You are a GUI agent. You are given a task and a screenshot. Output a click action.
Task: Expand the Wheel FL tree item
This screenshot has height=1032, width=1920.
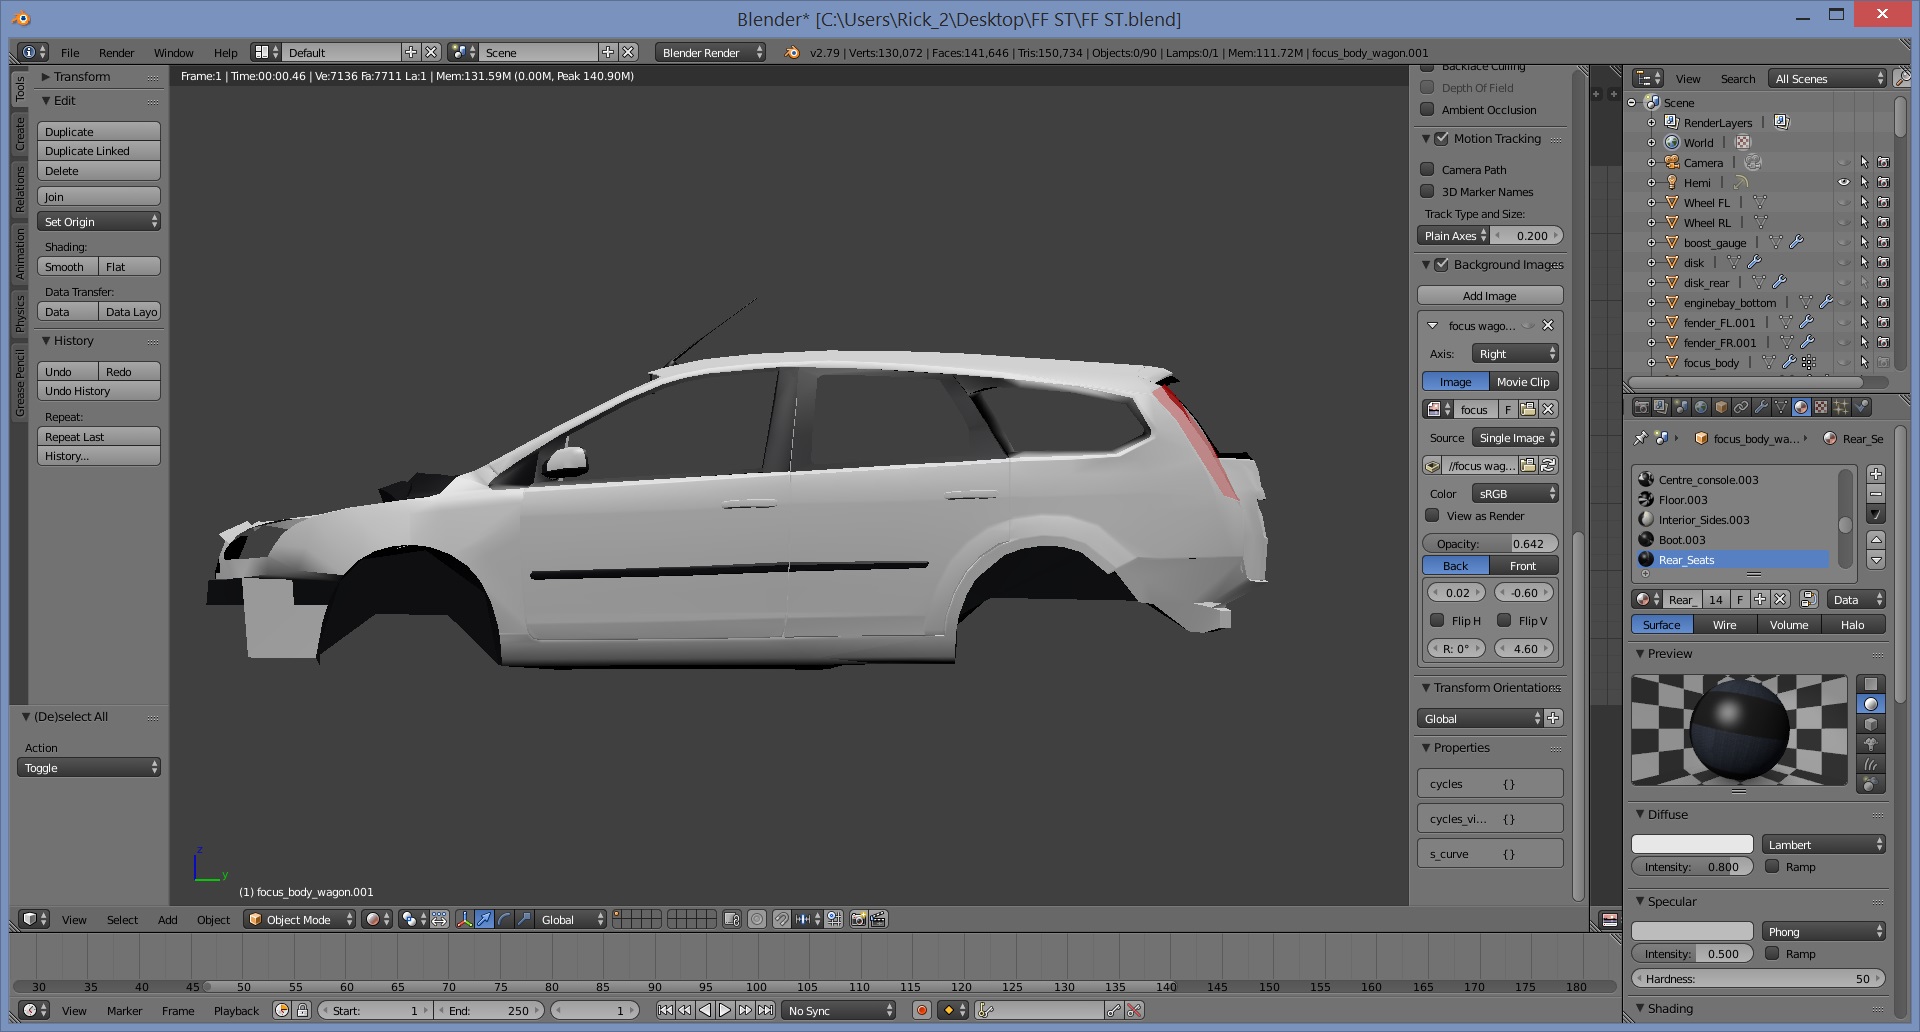(1652, 203)
